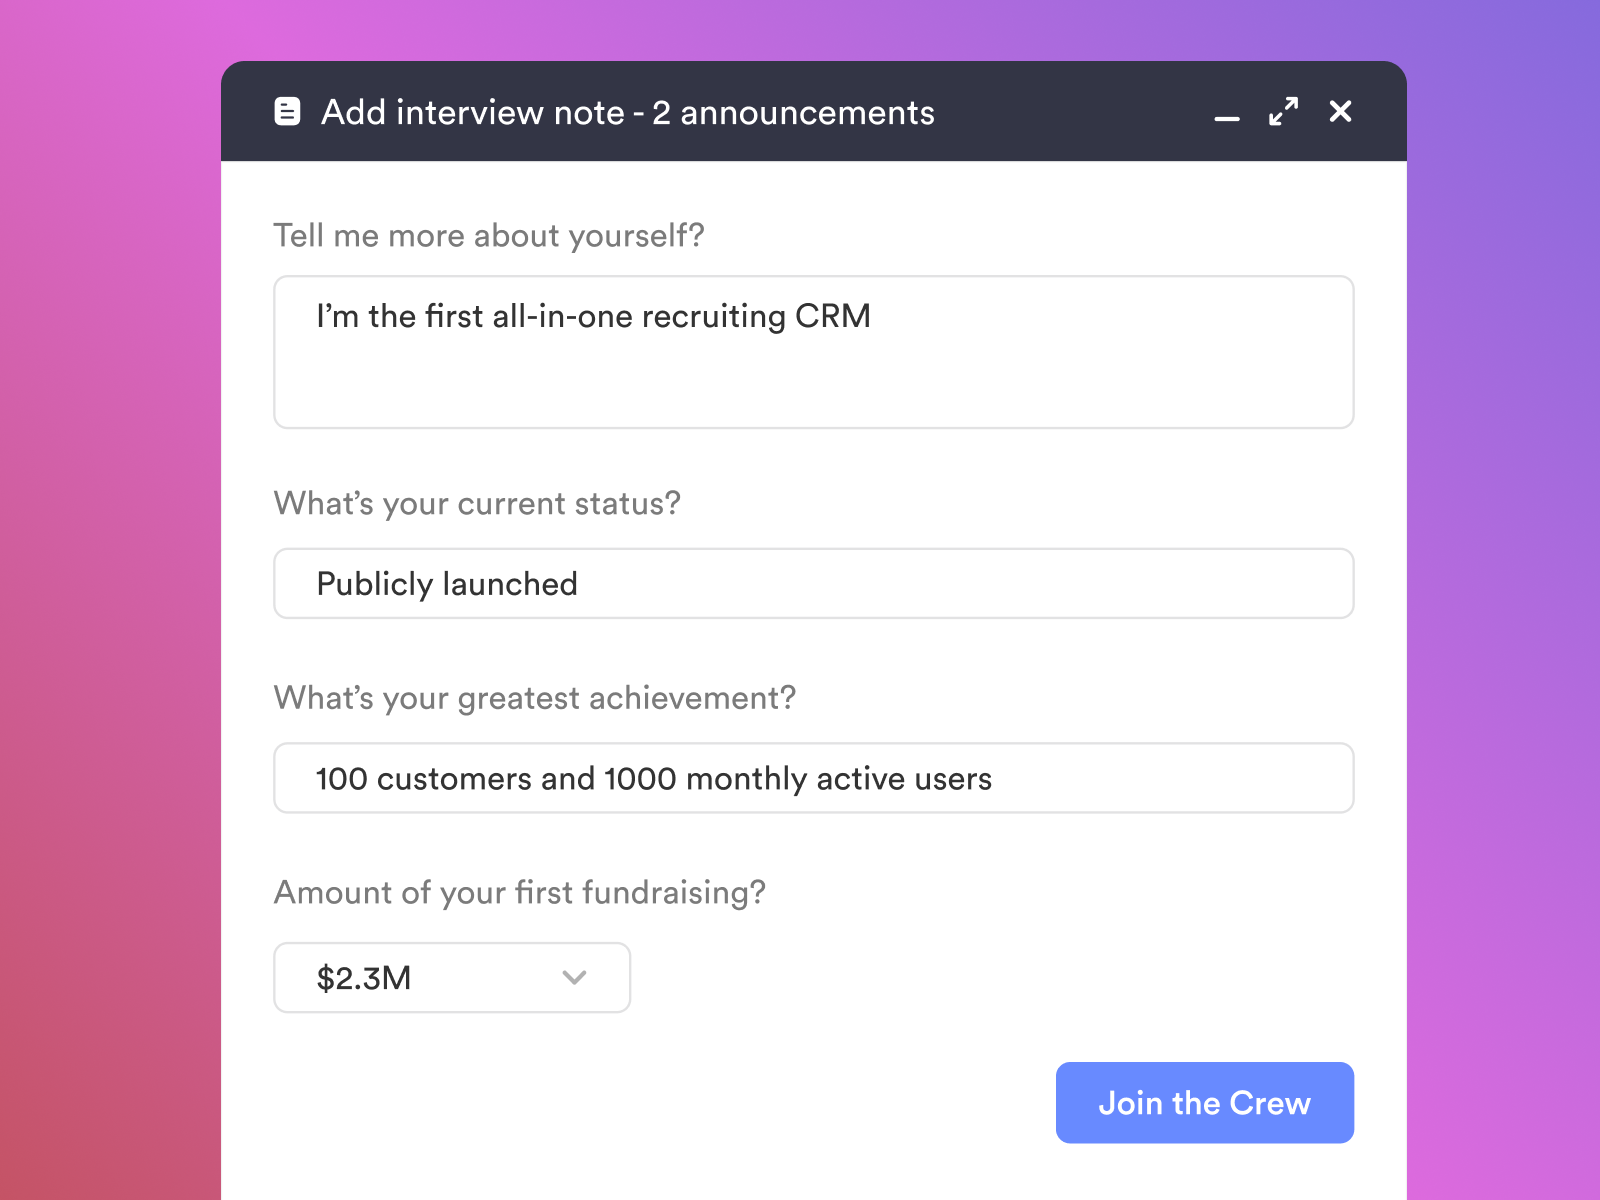Image resolution: width=1600 pixels, height=1200 pixels.
Task: Click the note document icon in header
Action: 287,111
